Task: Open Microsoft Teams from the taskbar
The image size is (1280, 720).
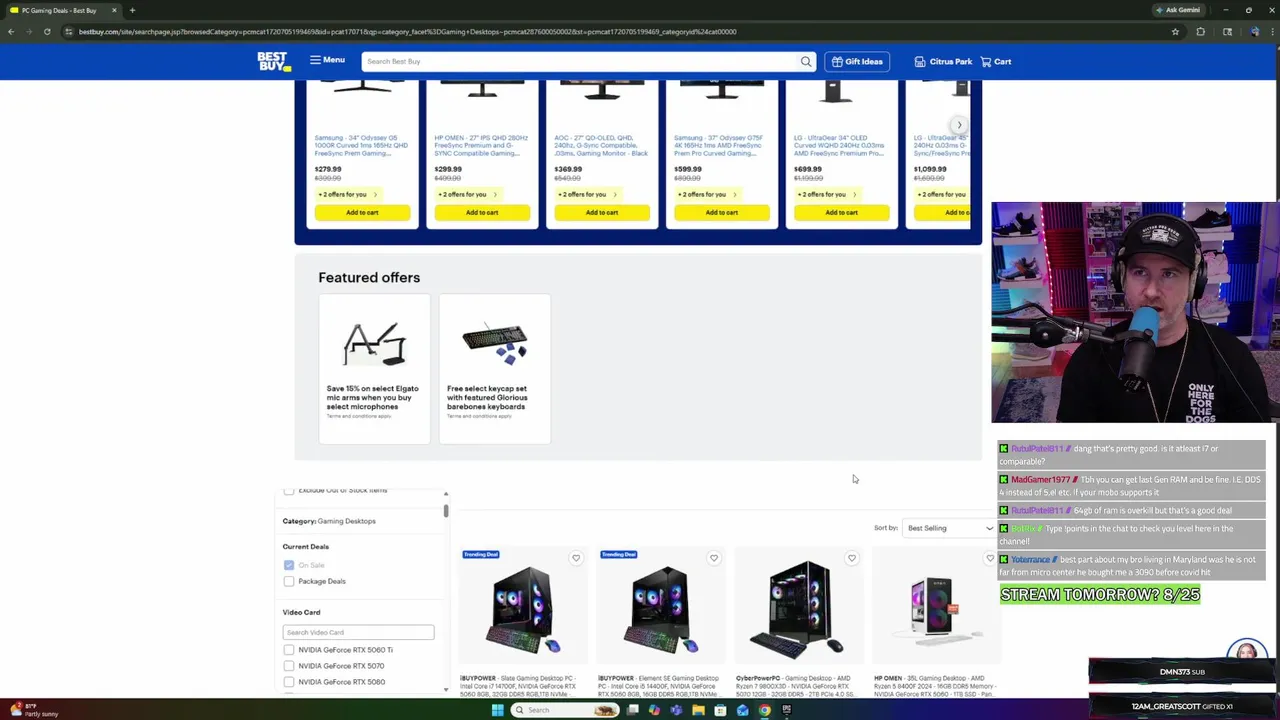Action: (x=676, y=710)
